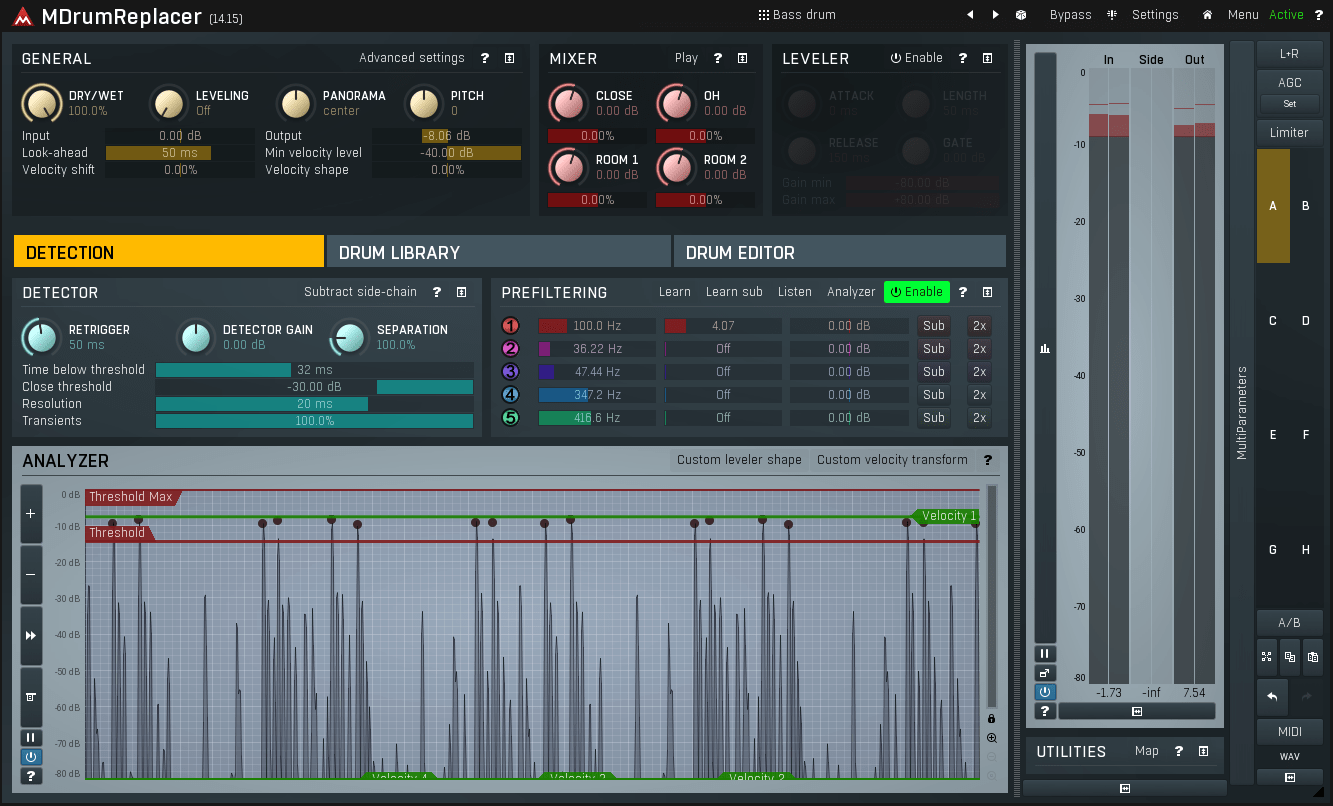Zoom out analyzer with minus button
1333x806 pixels.
[31, 574]
